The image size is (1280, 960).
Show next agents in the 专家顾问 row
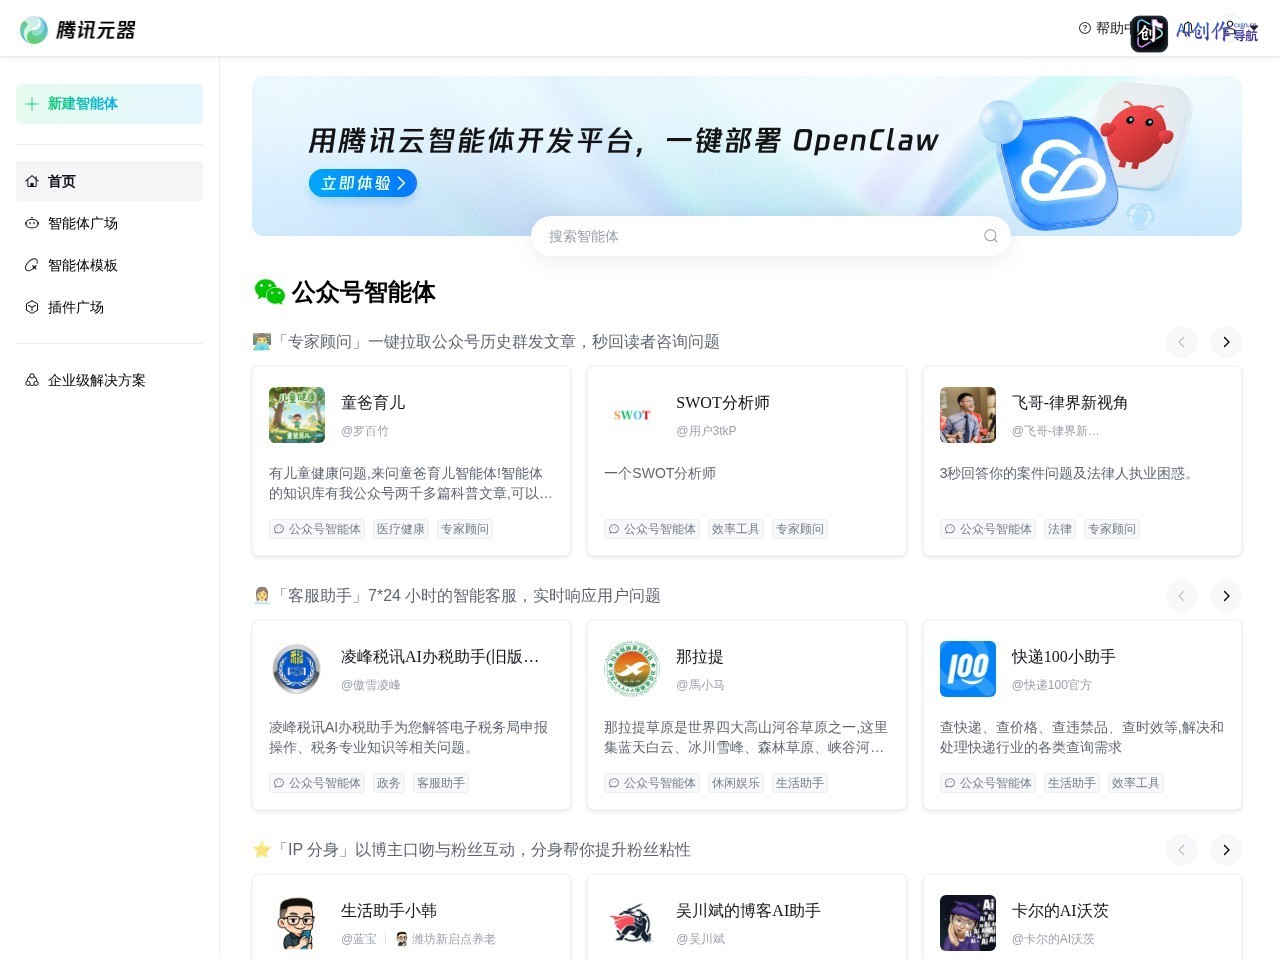(x=1226, y=342)
